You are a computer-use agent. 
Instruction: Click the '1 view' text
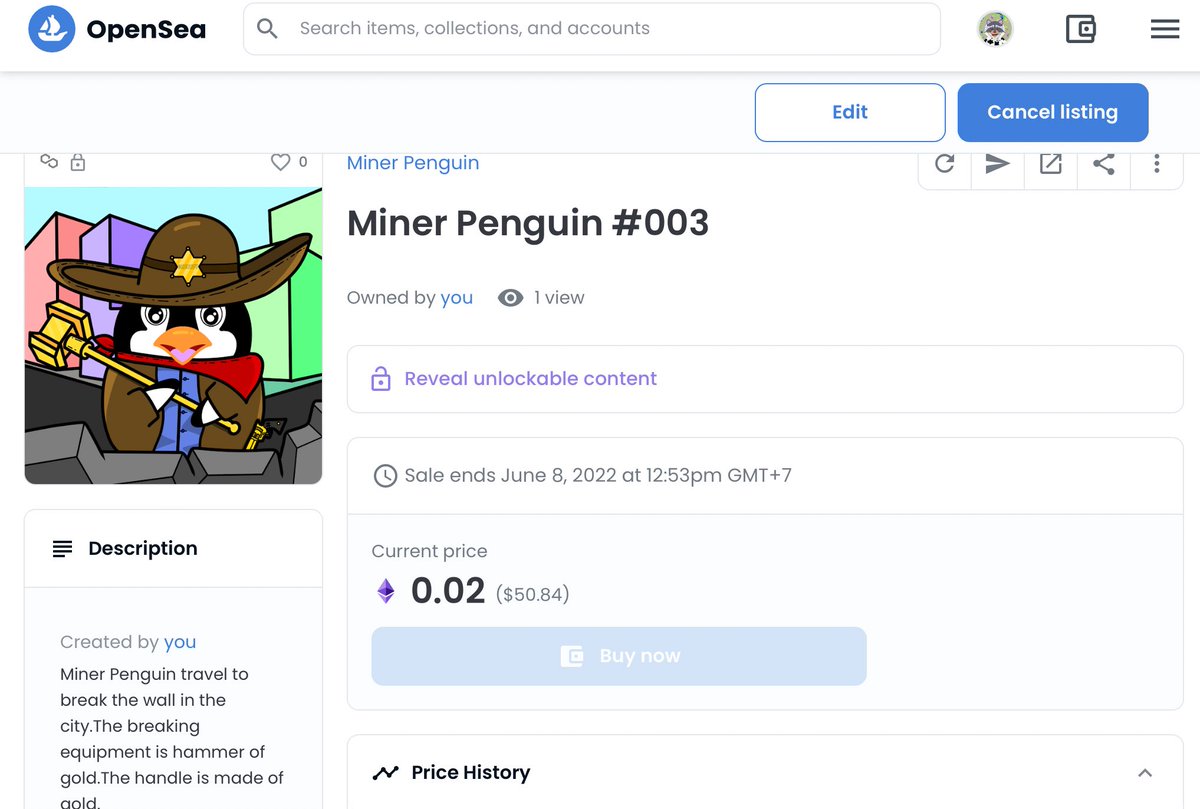coord(559,298)
